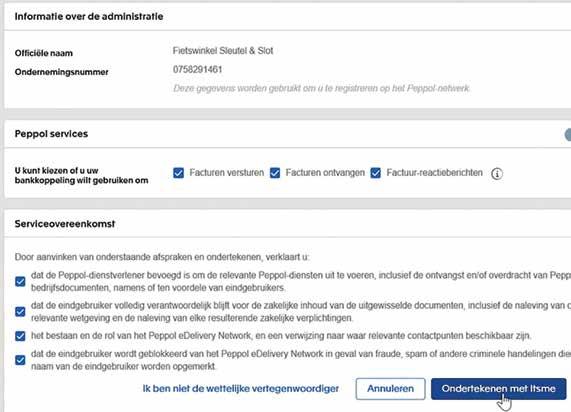The width and height of the screenshot is (571, 412).
Task: Click the Officiële naam label
Action: 44,53
